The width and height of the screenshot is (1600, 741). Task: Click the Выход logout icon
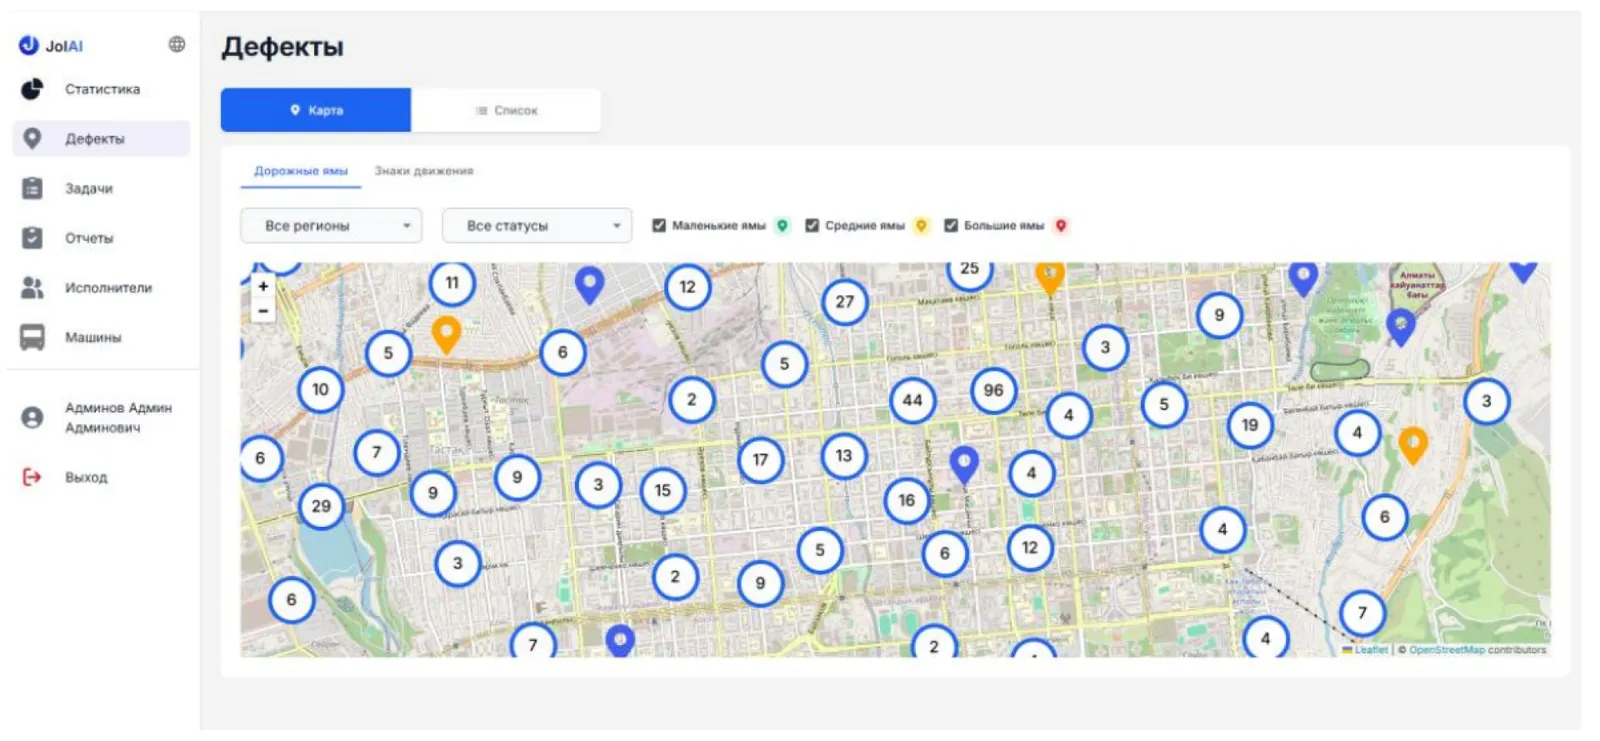coord(32,477)
